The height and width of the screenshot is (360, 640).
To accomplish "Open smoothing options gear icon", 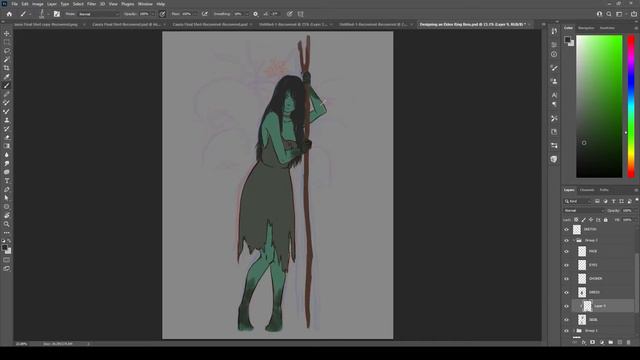I will [256, 14].
